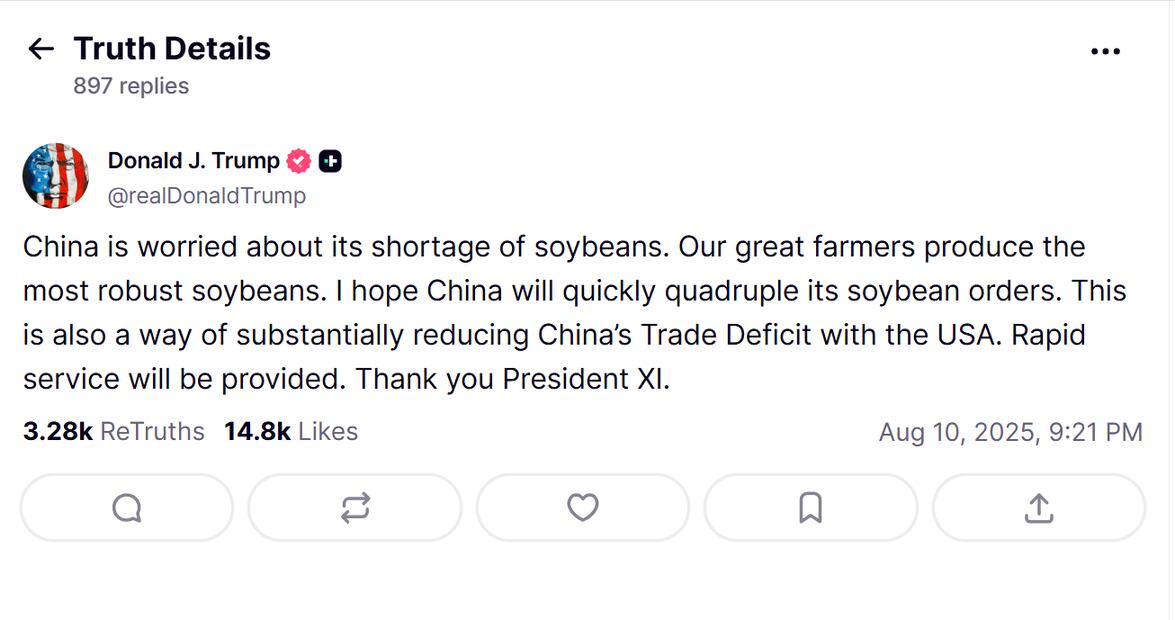View the 3.28k ReTruths list
Viewport: 1175px width, 620px height.
point(113,432)
